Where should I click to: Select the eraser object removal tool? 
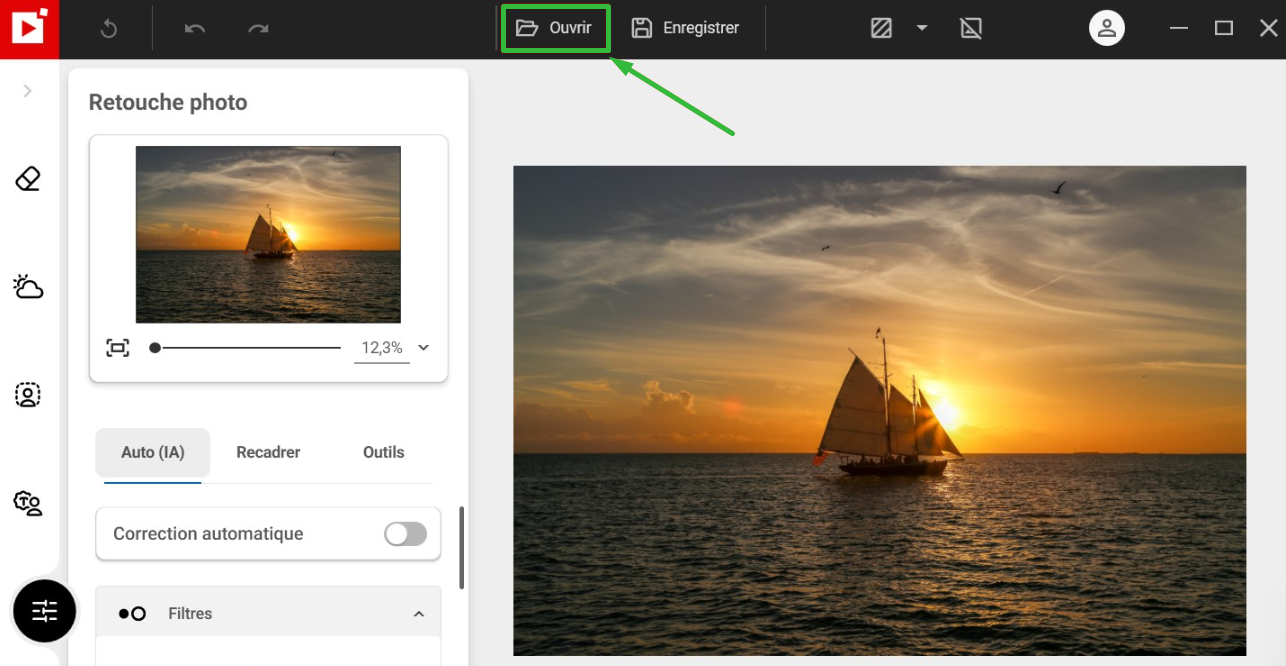tap(28, 179)
